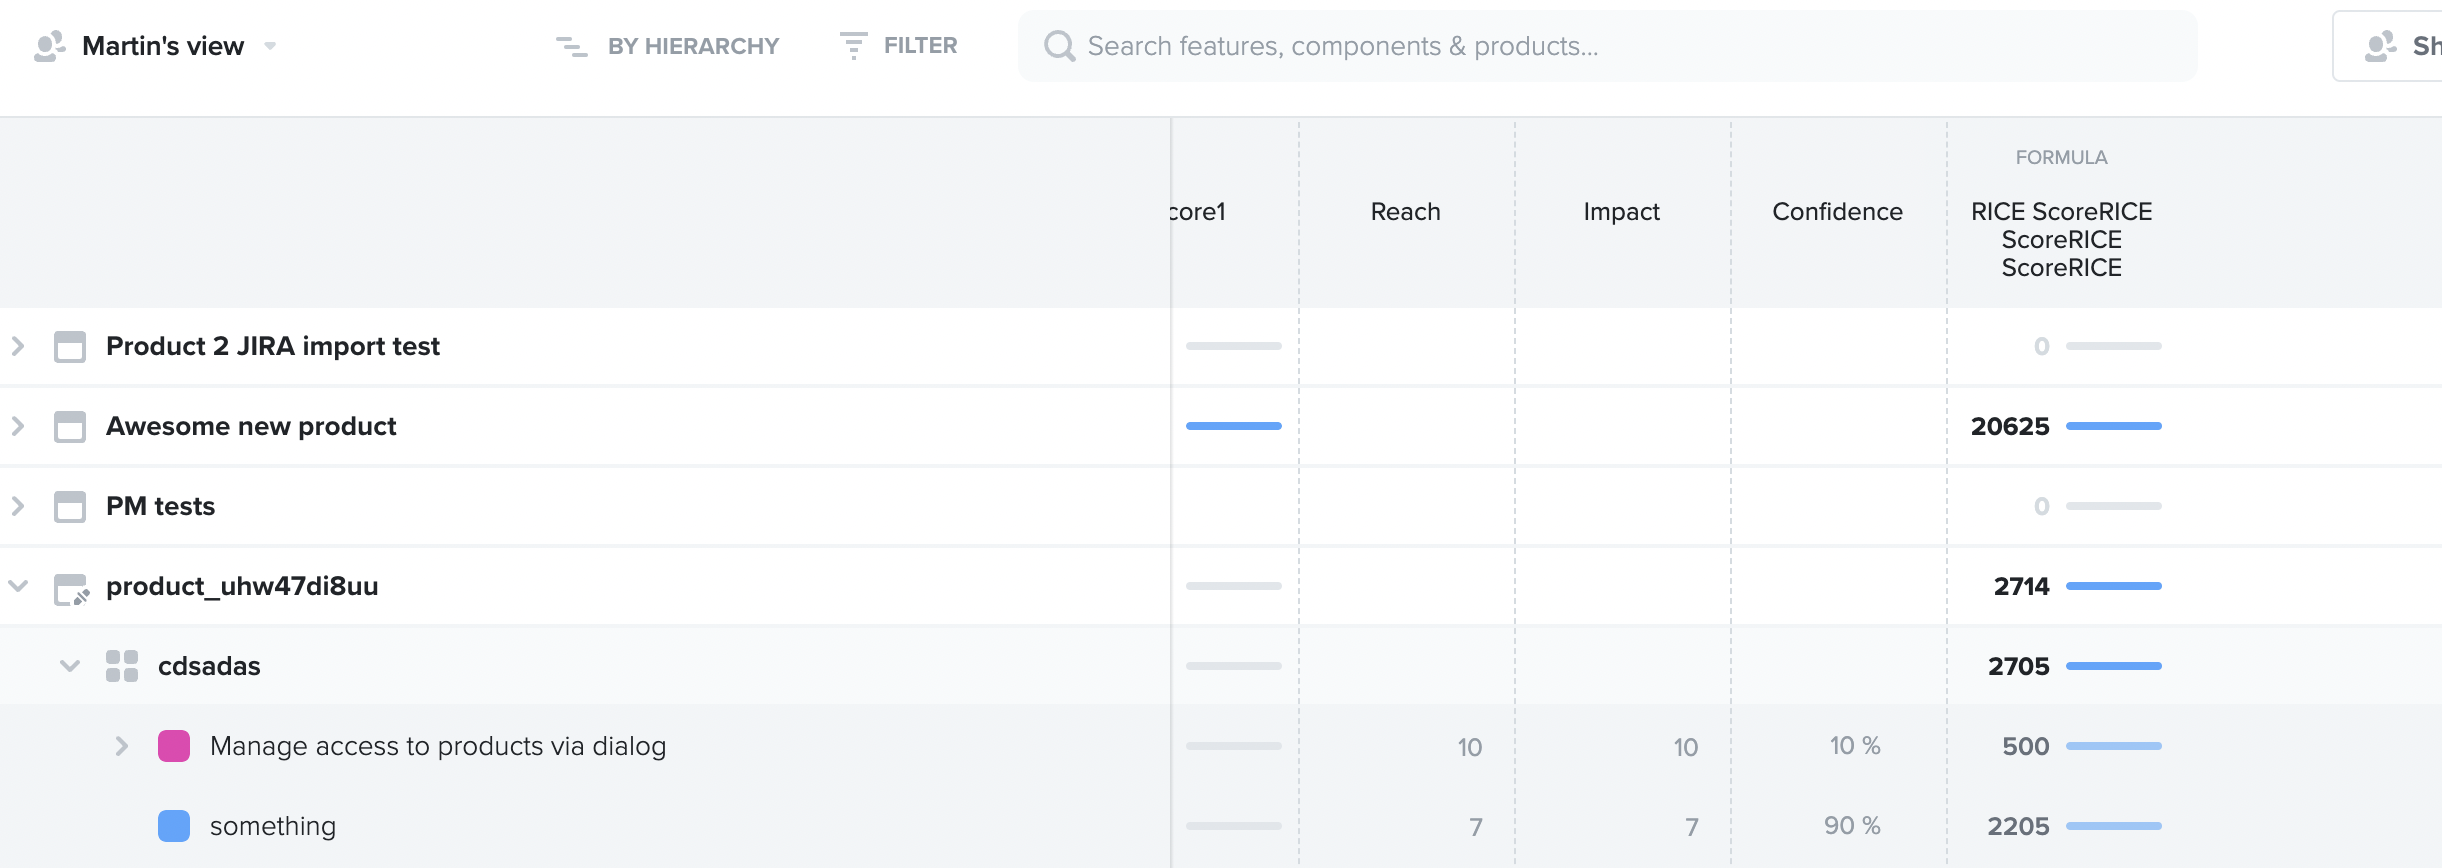Screen dimensions: 2442x868
Task: Click RICE score 0 for Product 2 JIRA
Action: click(x=2041, y=346)
